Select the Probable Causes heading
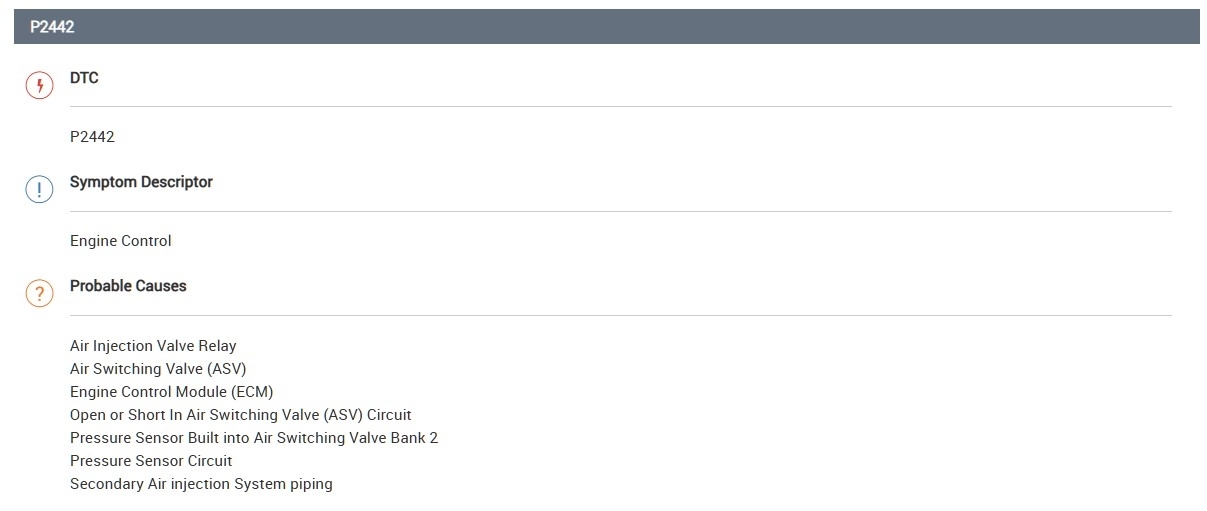The height and width of the screenshot is (511, 1207). pos(128,286)
